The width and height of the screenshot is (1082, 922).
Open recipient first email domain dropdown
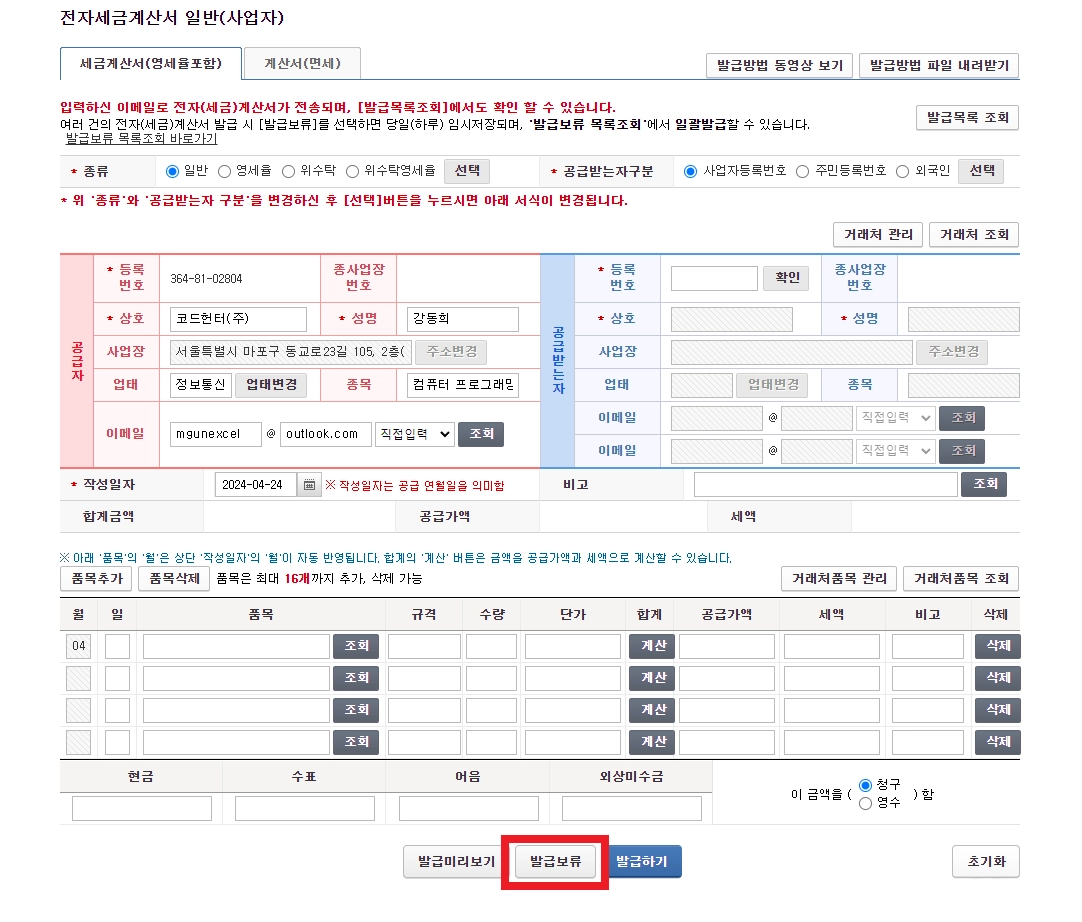pos(895,418)
